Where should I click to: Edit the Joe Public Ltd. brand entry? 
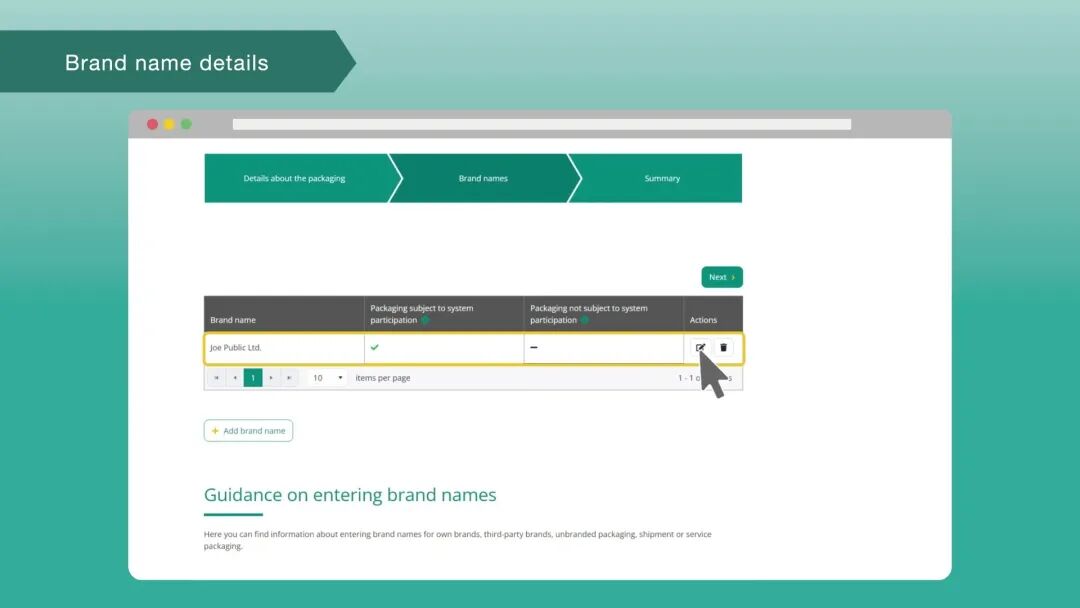[700, 348]
